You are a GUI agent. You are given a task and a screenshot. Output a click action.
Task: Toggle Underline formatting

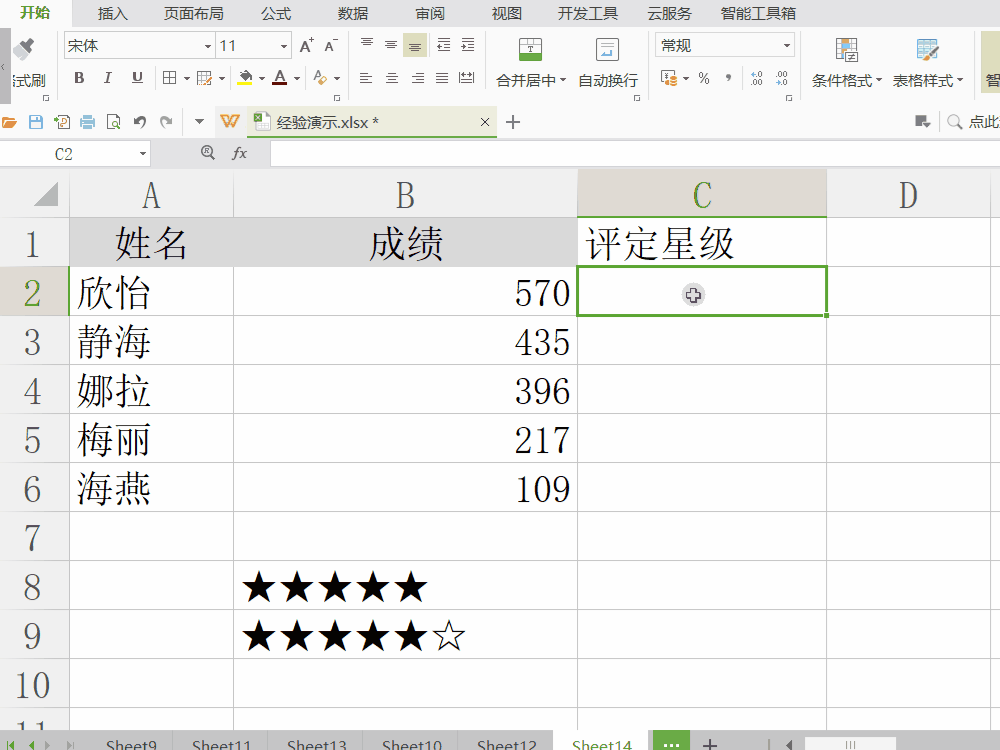coord(137,78)
